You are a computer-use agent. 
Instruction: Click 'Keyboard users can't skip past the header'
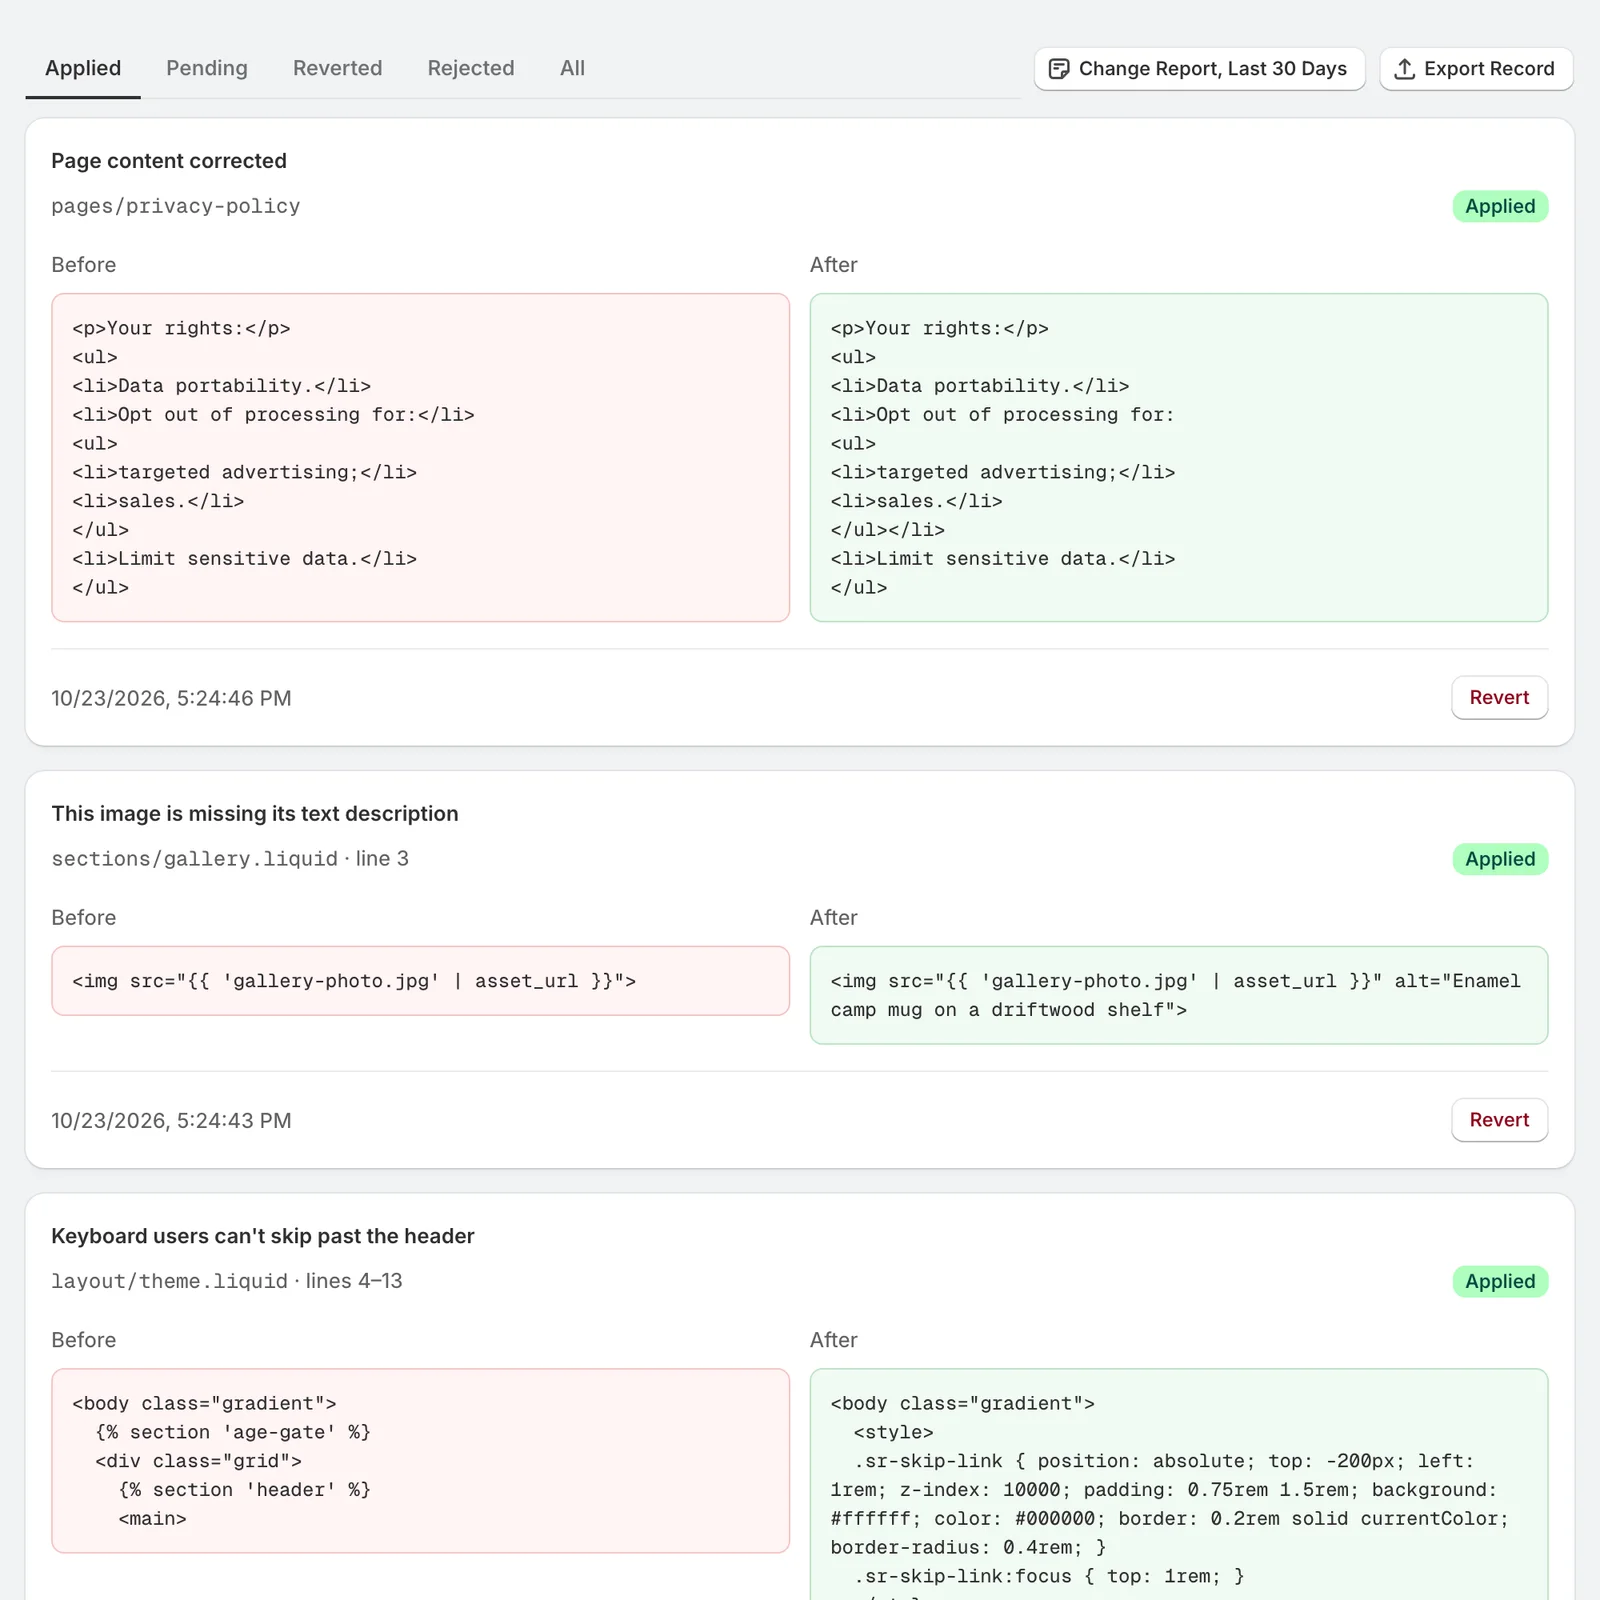263,1236
